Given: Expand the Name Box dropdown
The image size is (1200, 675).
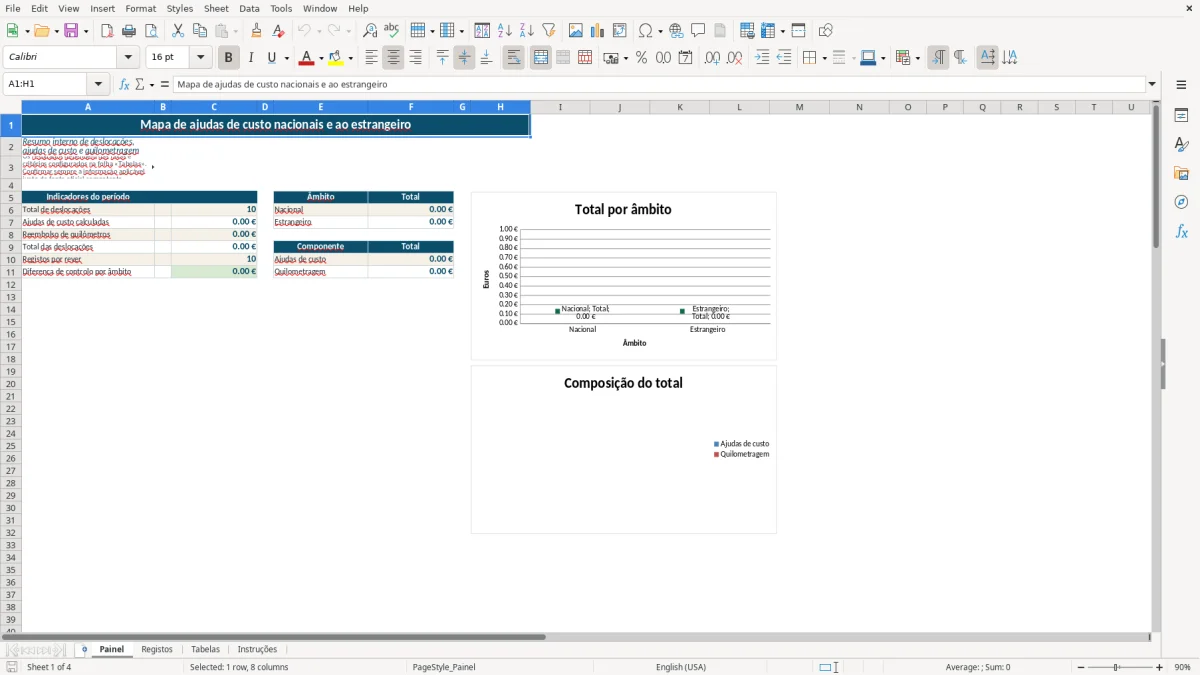Looking at the screenshot, I should [x=98, y=84].
